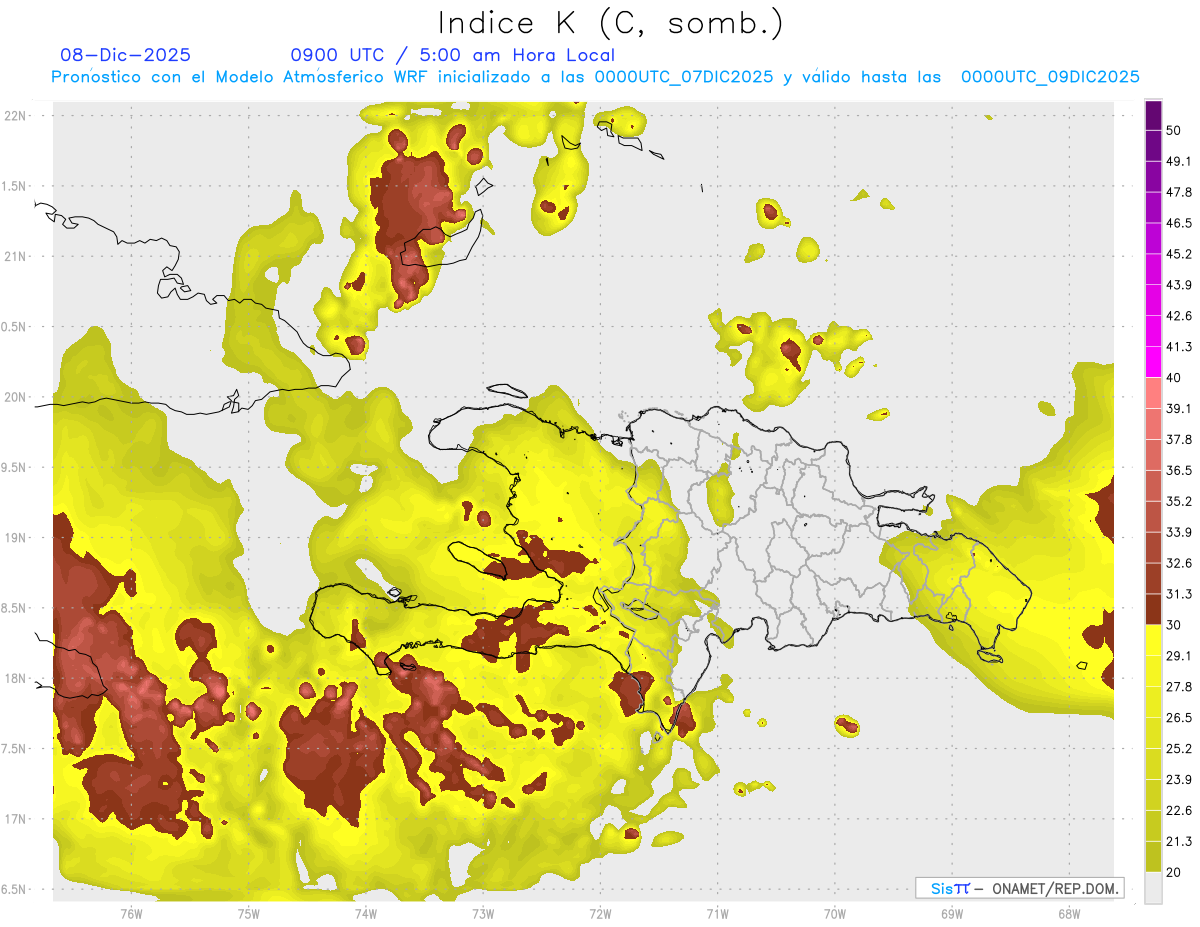Click legend value "23.9"

1179,780
